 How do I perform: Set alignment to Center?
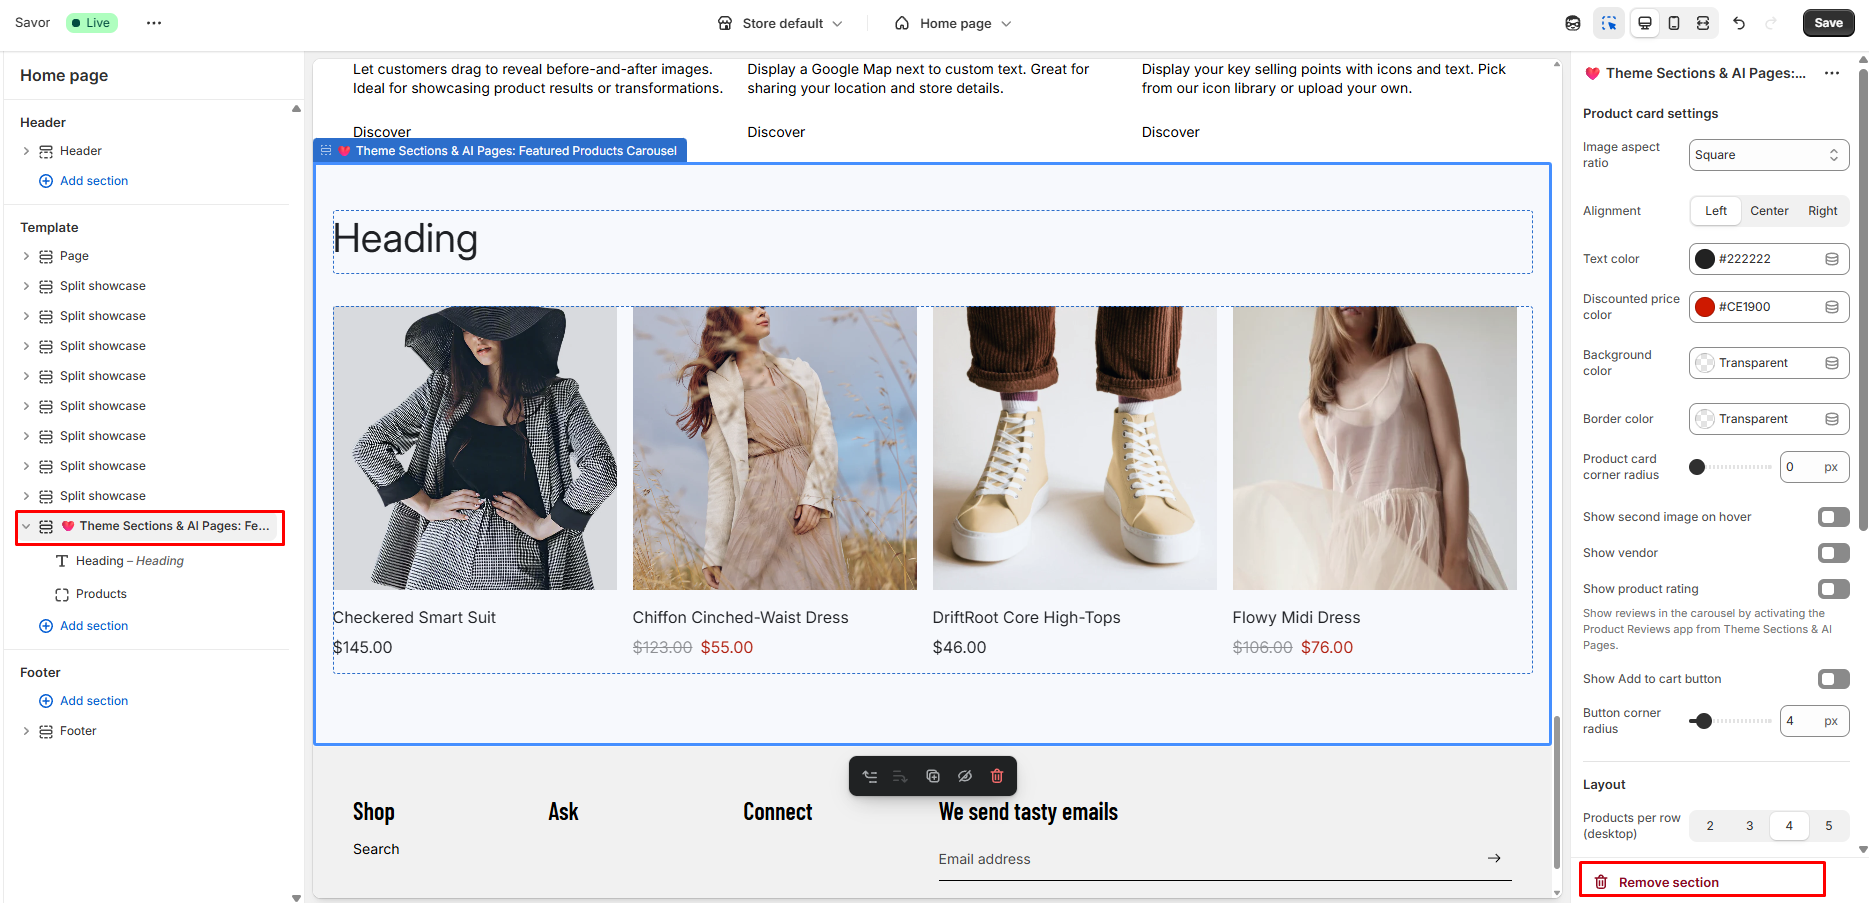coord(1769,211)
